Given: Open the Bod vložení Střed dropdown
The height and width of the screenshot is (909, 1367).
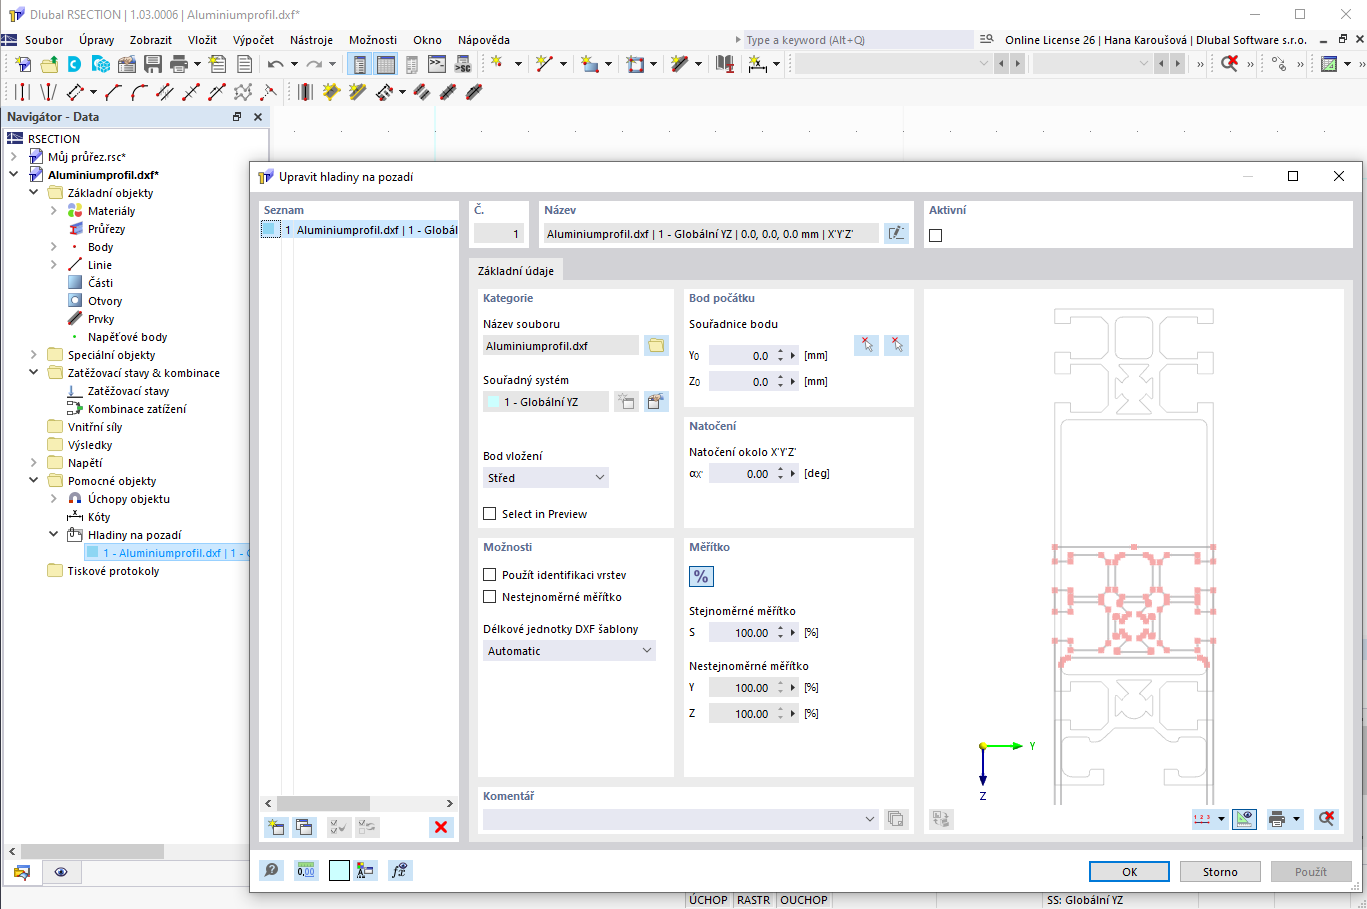Looking at the screenshot, I should pyautogui.click(x=546, y=478).
